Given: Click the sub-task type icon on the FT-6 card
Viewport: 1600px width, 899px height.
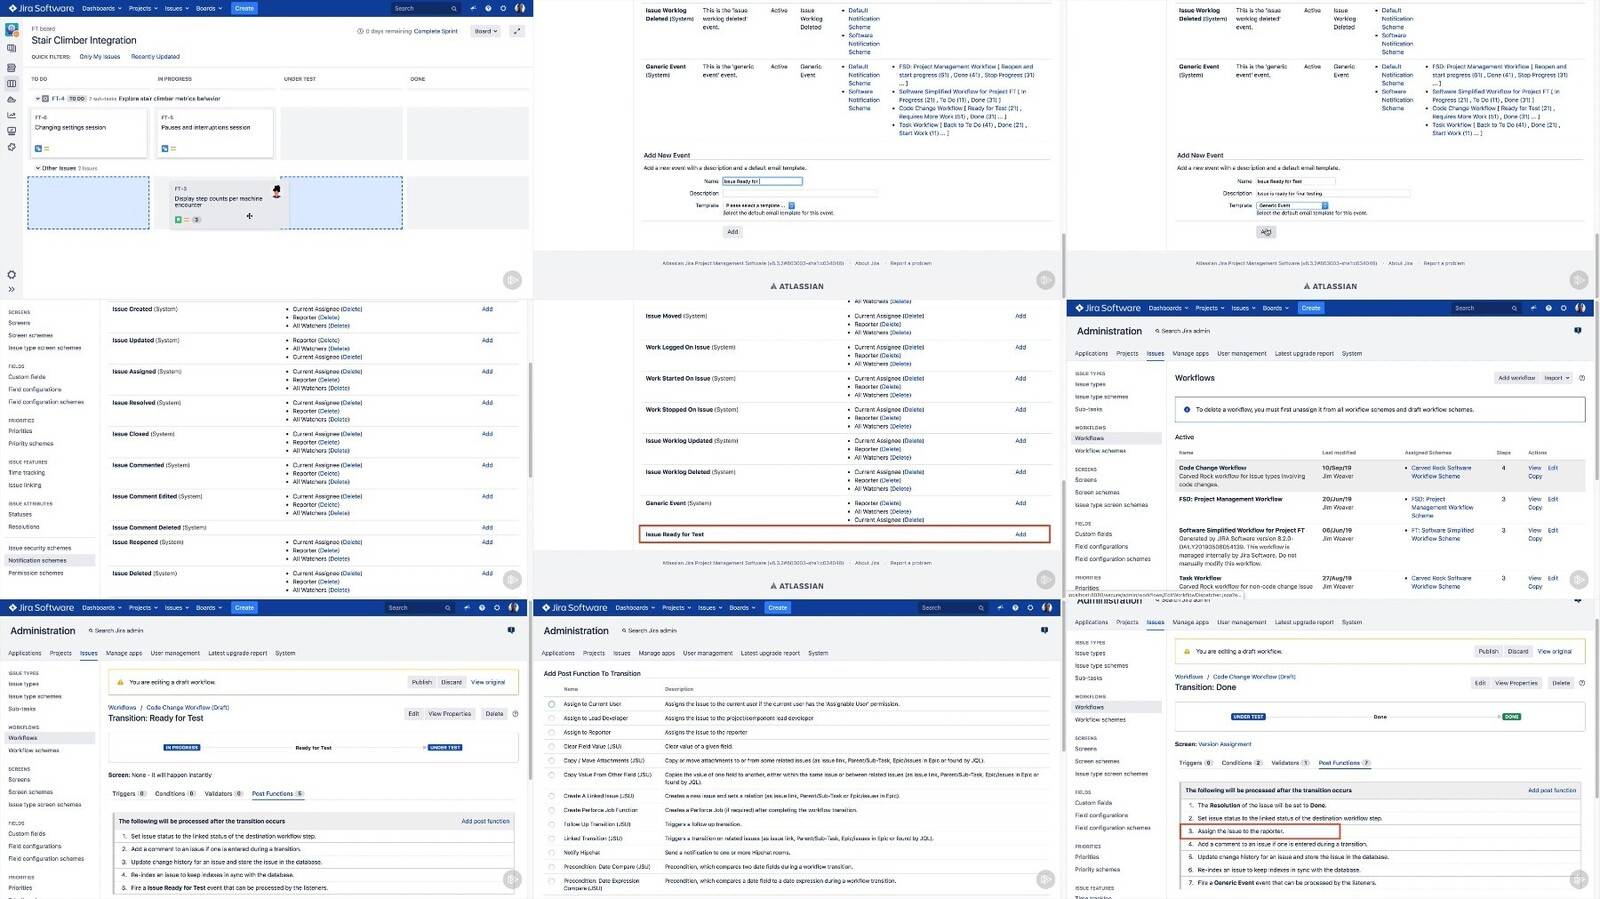Looking at the screenshot, I should click(x=38, y=148).
